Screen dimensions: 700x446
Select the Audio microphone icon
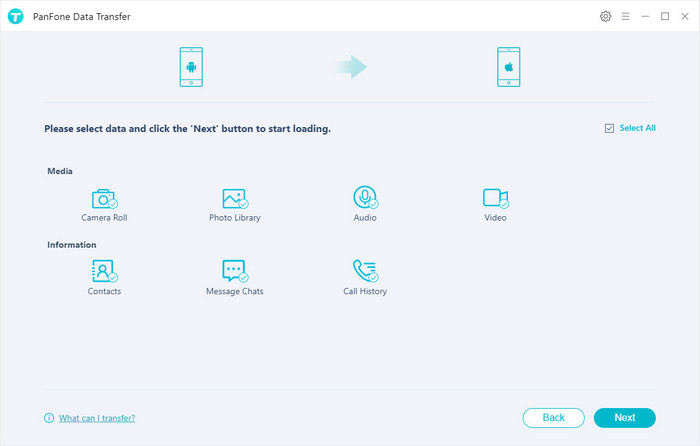point(365,197)
